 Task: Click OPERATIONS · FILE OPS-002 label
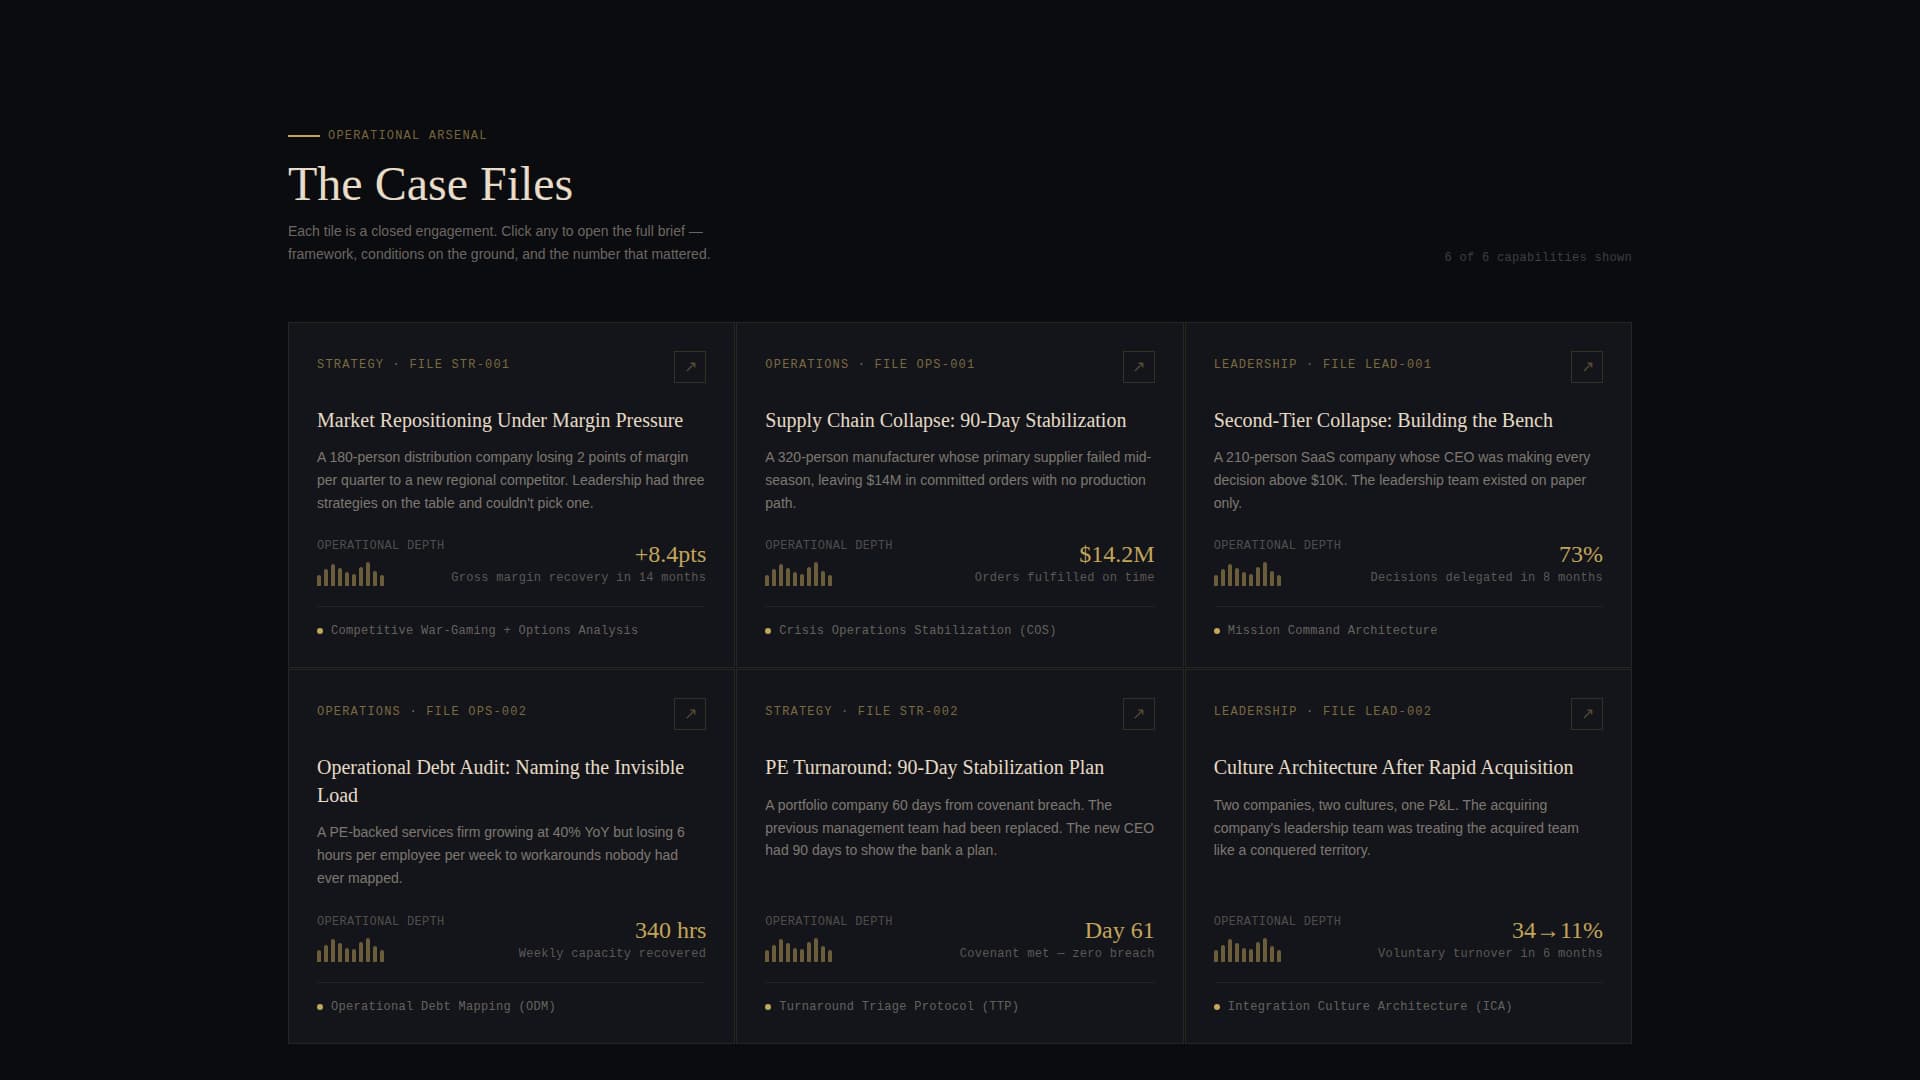pos(421,711)
